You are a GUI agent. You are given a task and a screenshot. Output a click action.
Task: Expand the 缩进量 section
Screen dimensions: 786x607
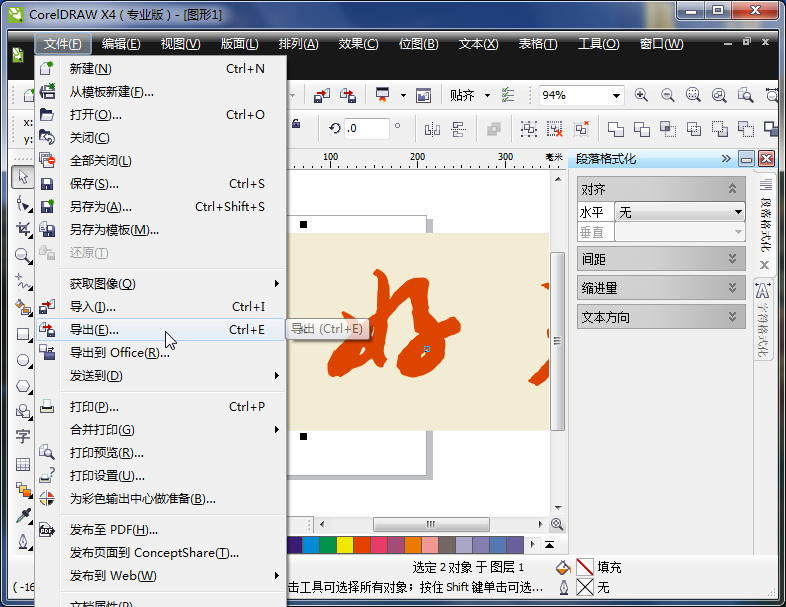[732, 288]
